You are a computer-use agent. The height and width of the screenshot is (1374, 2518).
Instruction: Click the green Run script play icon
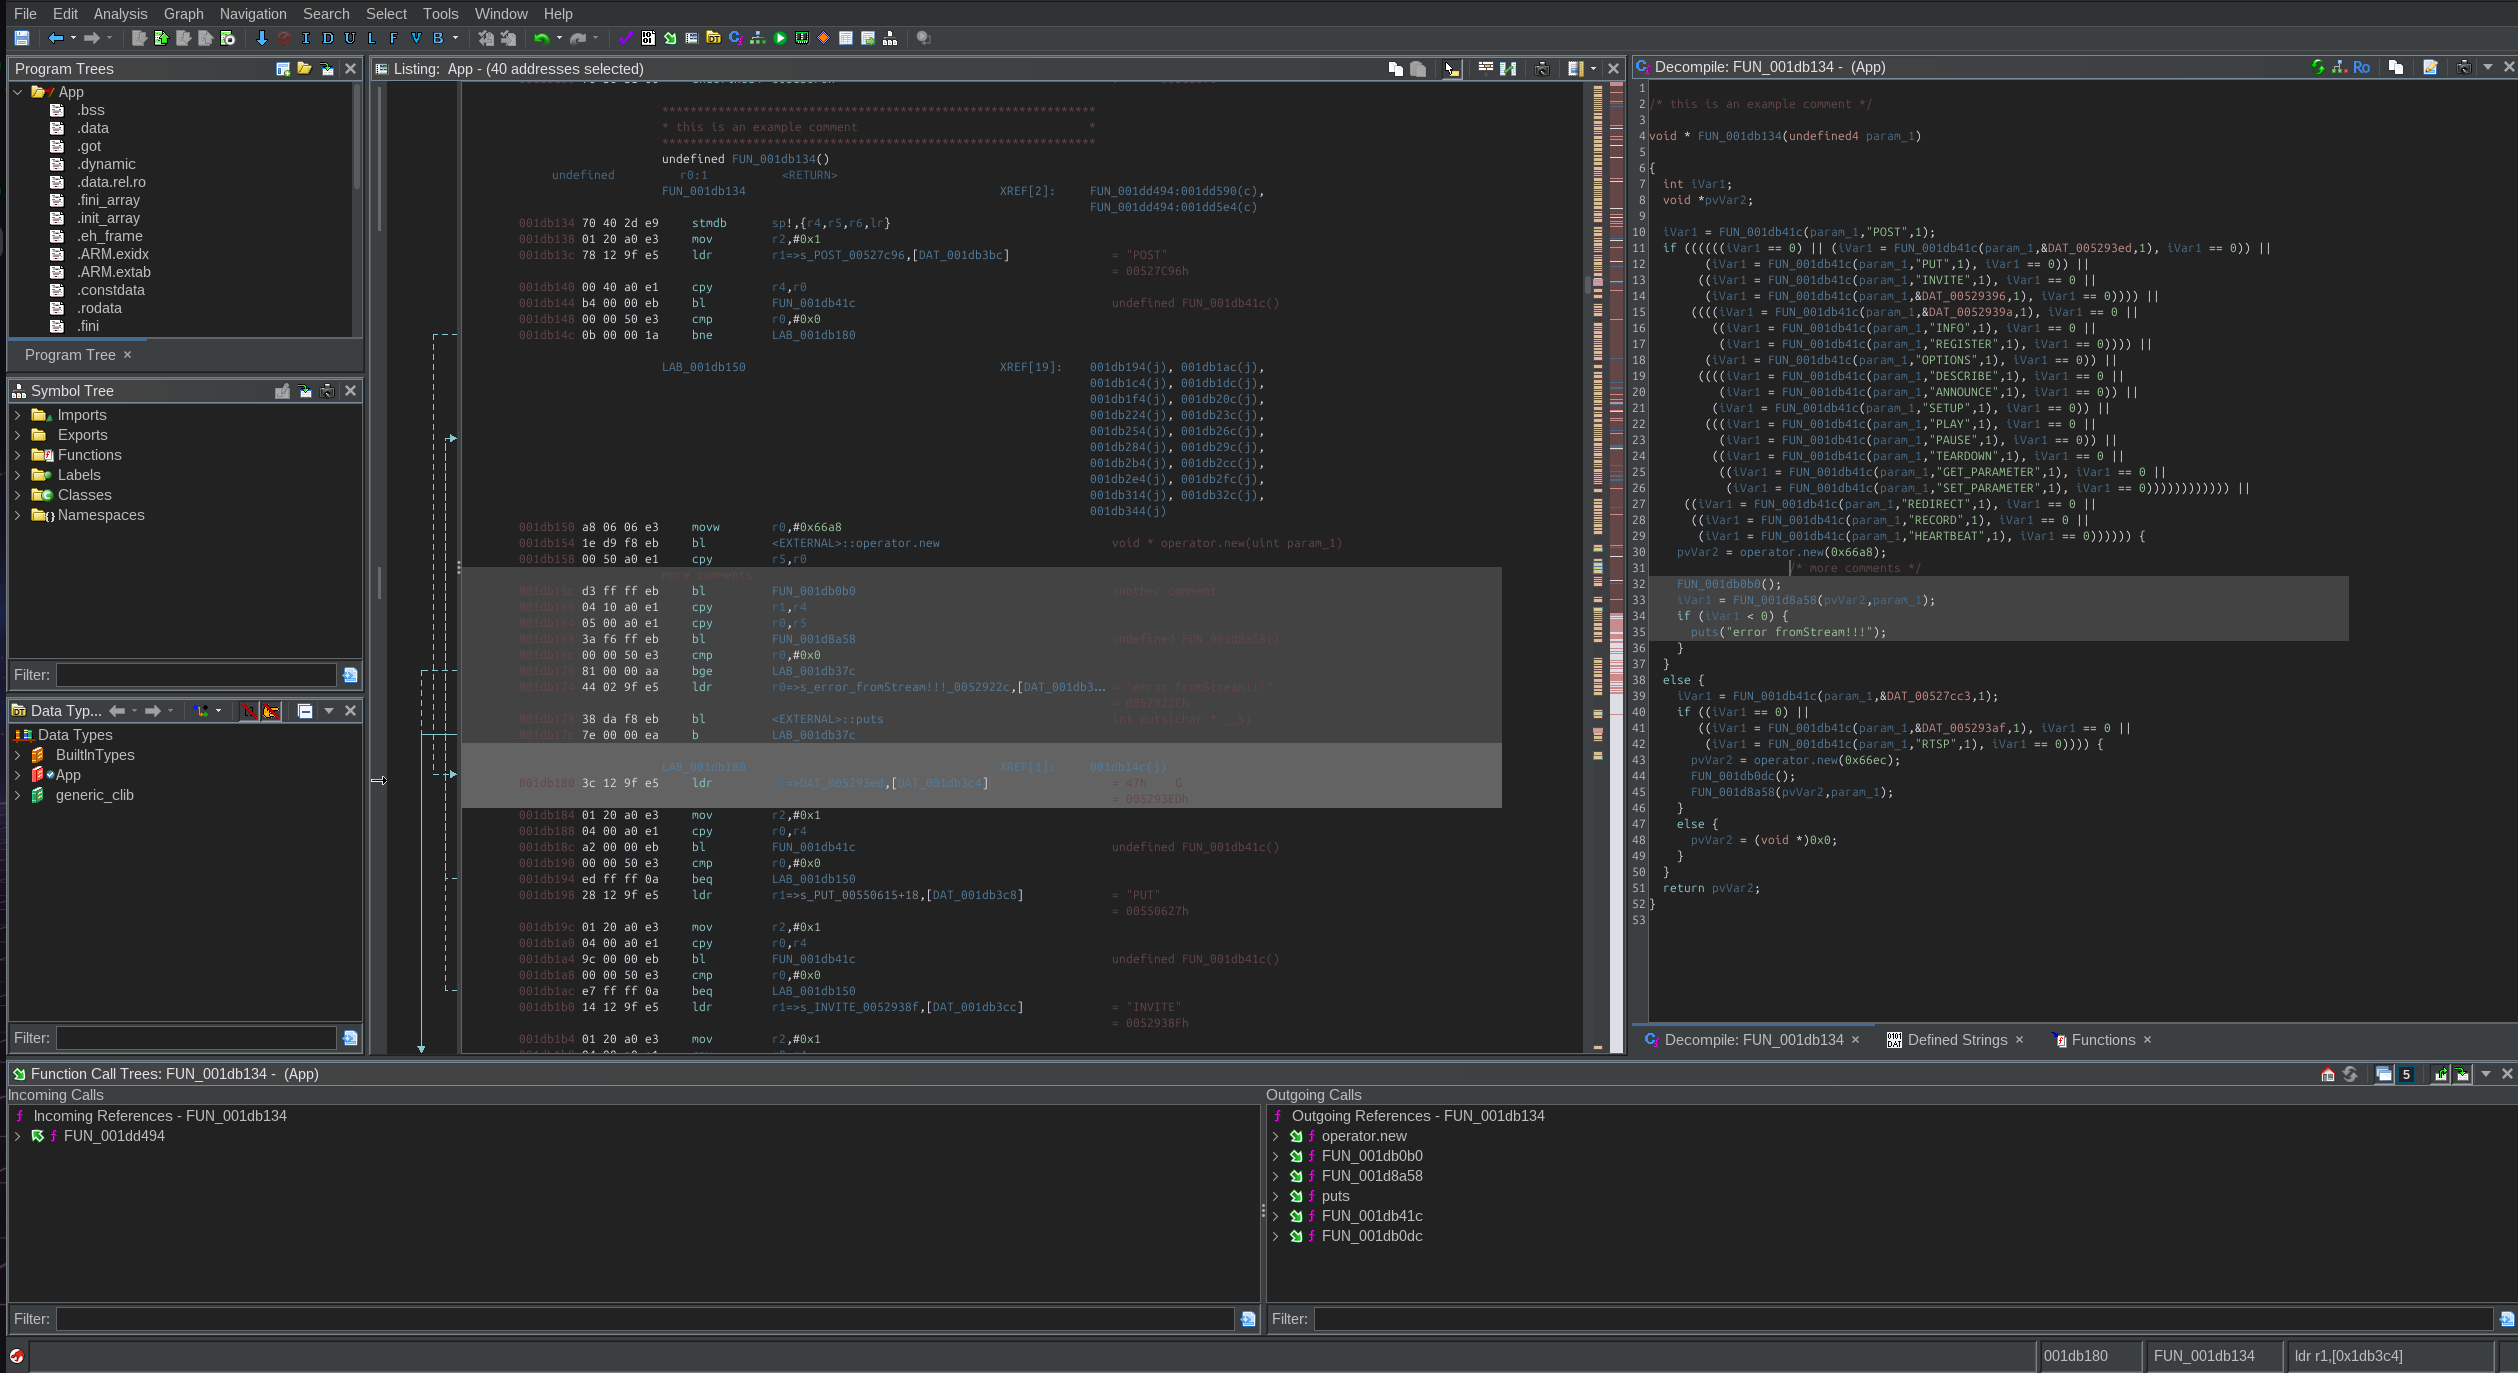coord(780,38)
